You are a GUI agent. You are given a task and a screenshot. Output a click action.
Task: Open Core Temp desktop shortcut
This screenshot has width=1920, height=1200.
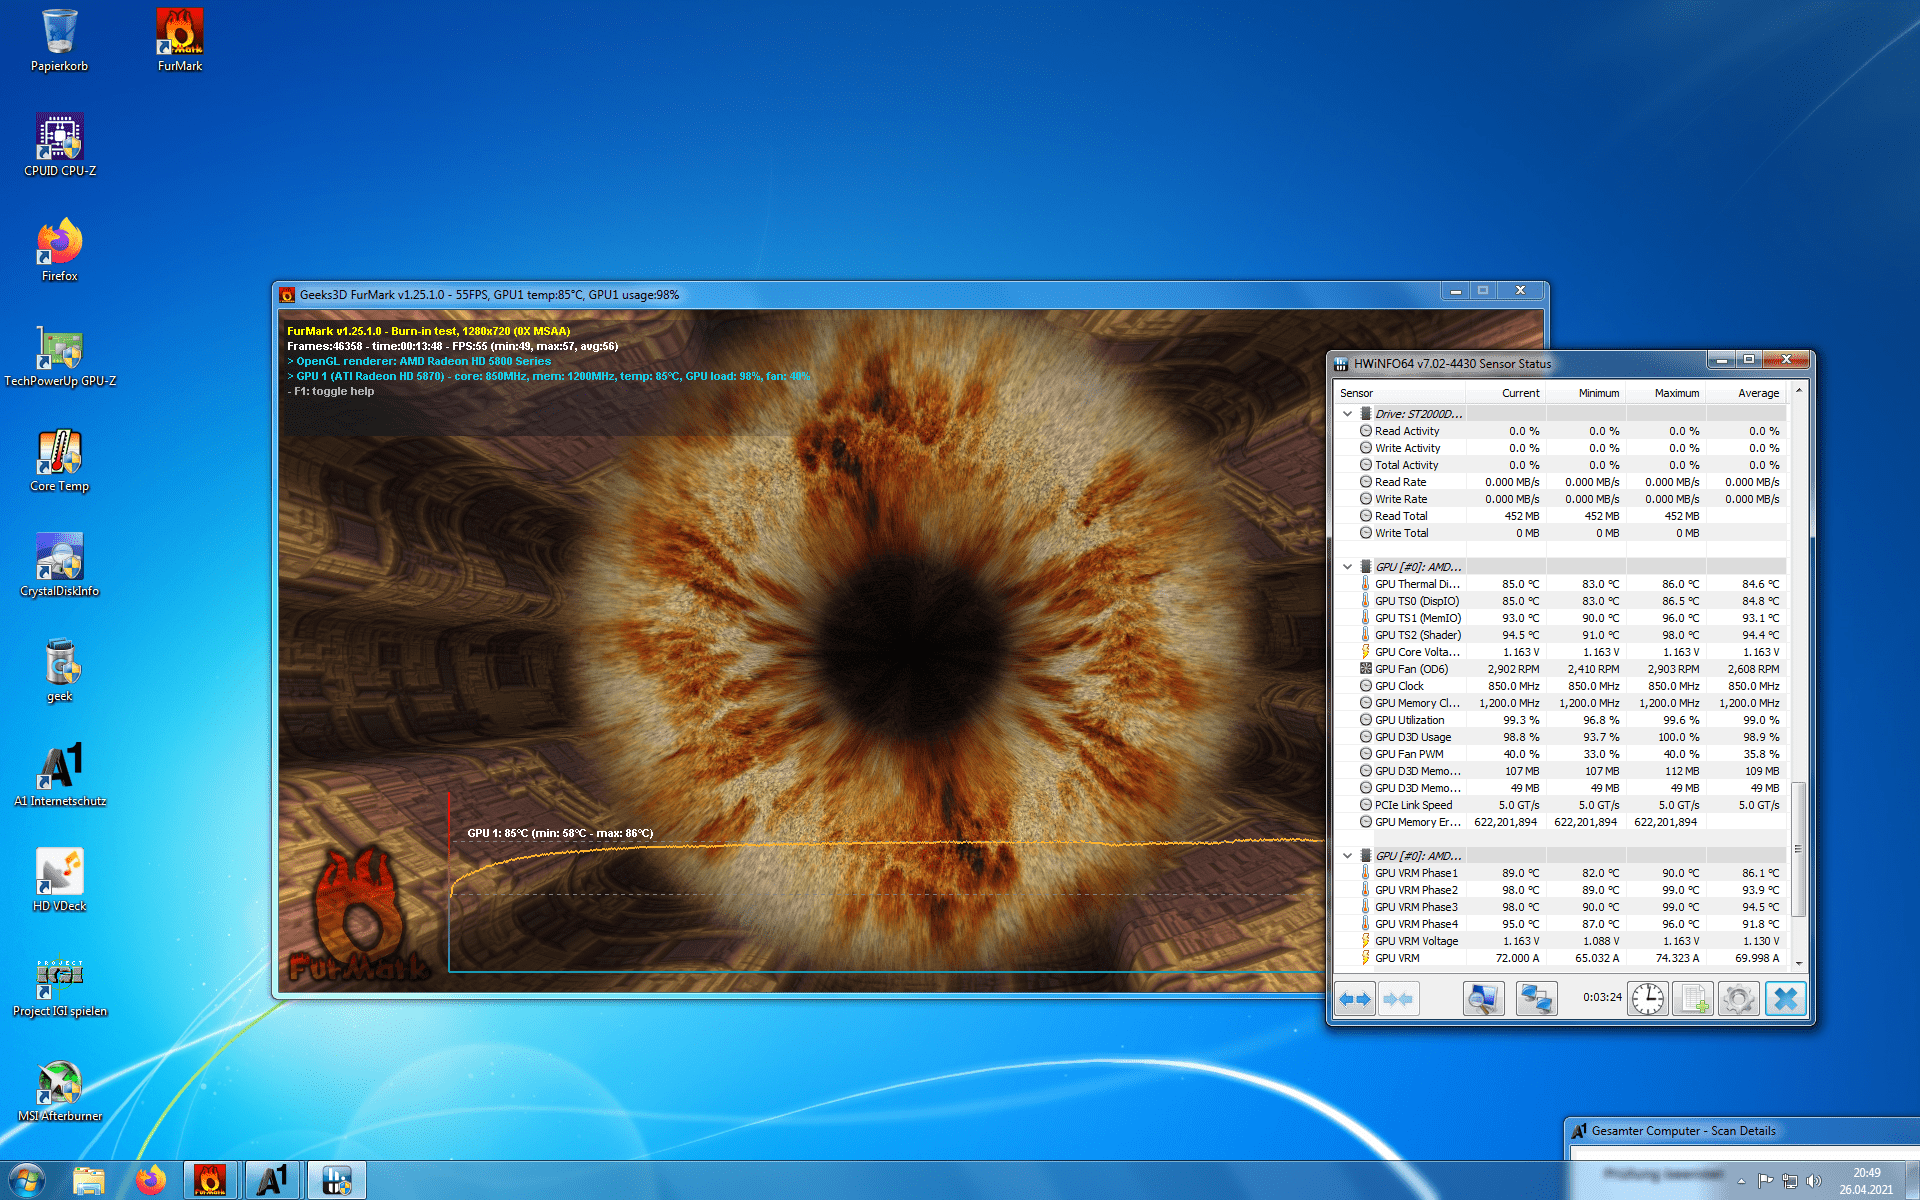[60, 461]
